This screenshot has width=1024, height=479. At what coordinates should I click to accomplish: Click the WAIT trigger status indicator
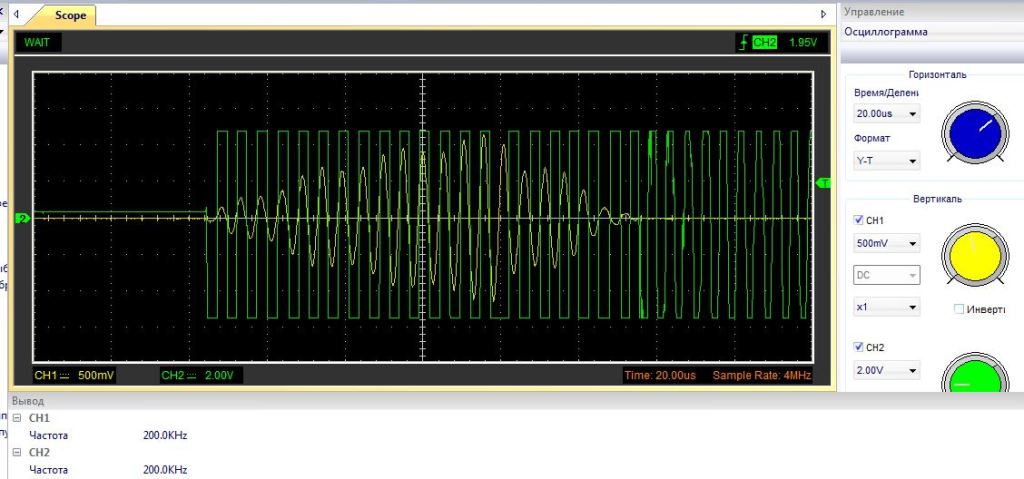click(x=37, y=43)
